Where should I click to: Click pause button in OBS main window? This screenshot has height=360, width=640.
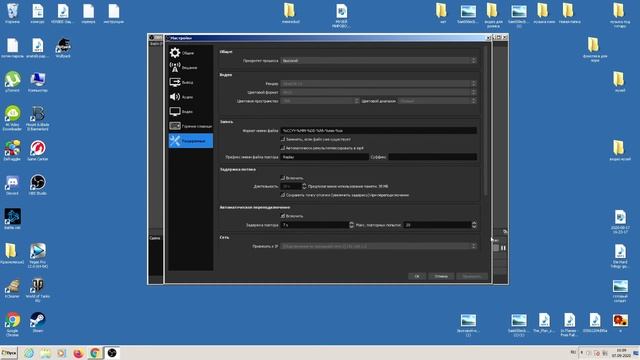pyautogui.click(x=503, y=248)
